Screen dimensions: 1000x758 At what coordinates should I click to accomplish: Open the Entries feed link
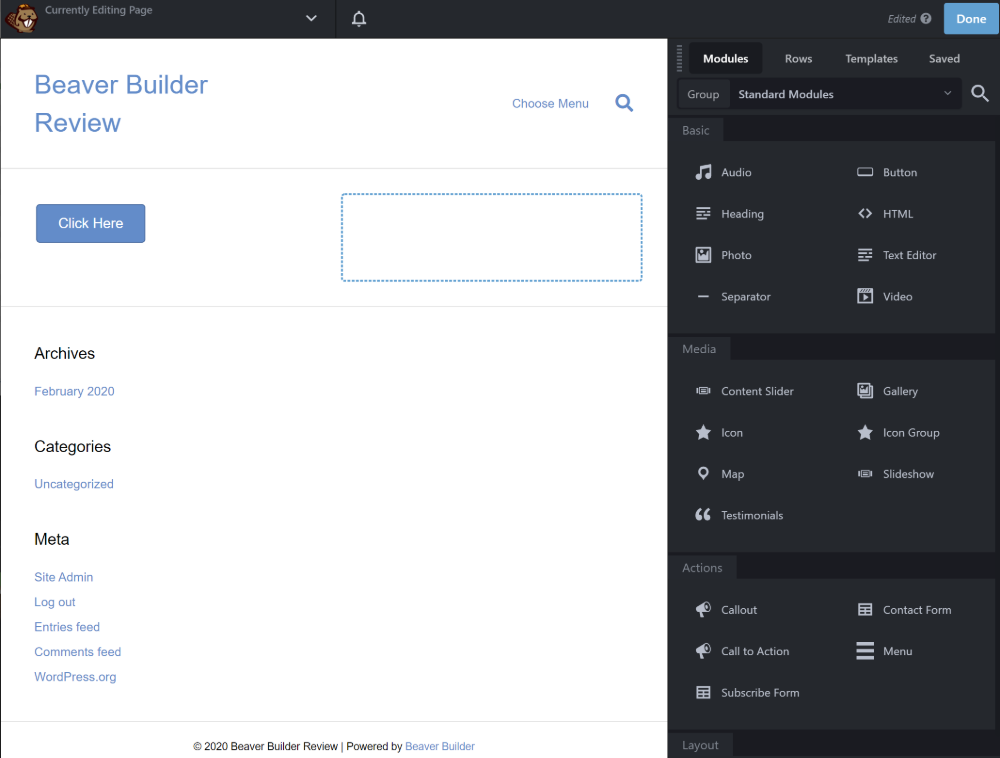(x=67, y=627)
